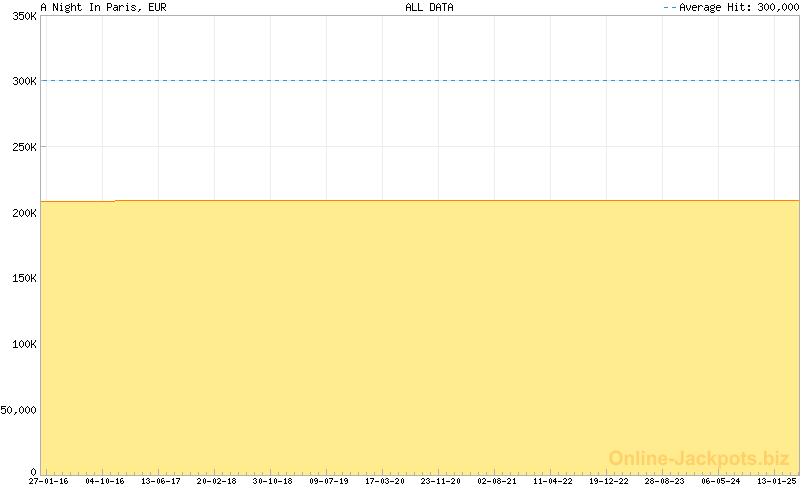Select the 04-10-16 date marker
The width and height of the screenshot is (800, 490).
point(105,481)
